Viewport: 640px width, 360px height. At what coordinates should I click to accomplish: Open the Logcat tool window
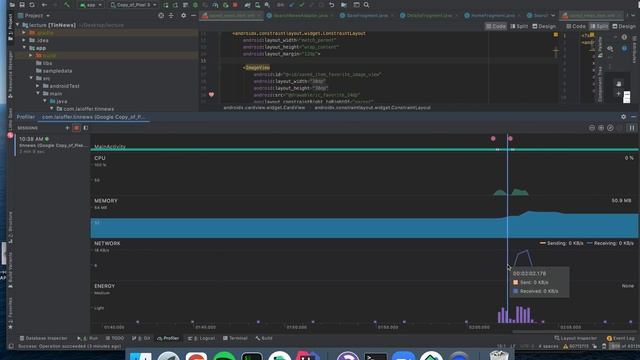202,338
